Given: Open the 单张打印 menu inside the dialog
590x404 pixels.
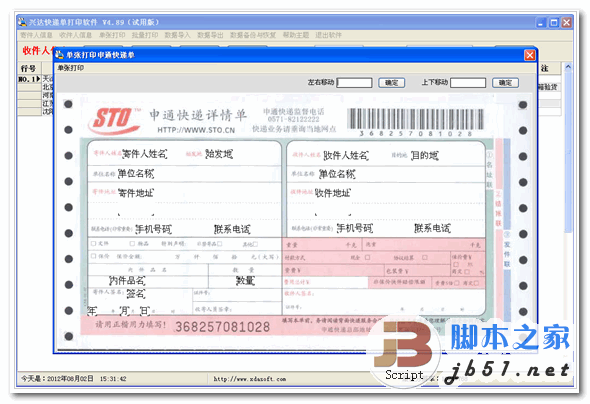Looking at the screenshot, I should pyautogui.click(x=70, y=68).
